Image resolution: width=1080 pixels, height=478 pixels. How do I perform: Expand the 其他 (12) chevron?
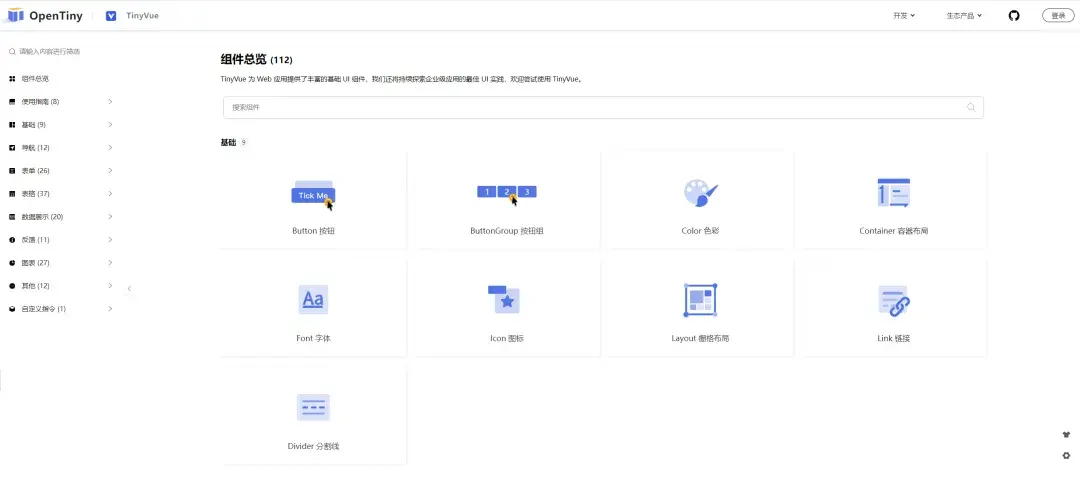tap(110, 286)
